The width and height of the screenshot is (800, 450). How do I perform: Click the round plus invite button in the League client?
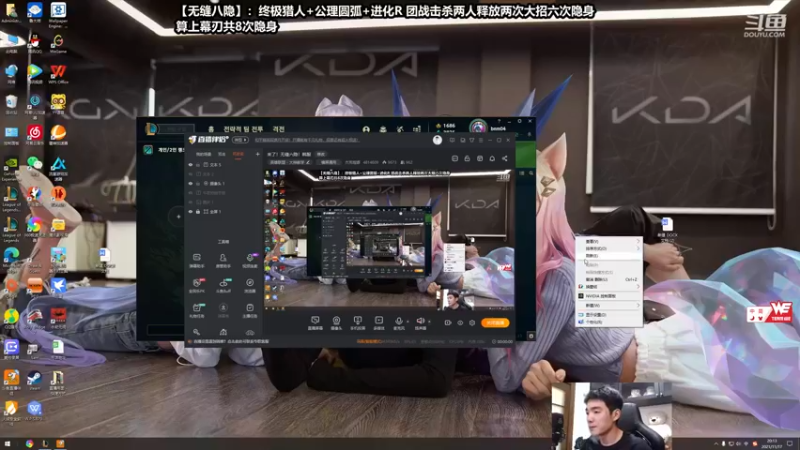[178, 216]
